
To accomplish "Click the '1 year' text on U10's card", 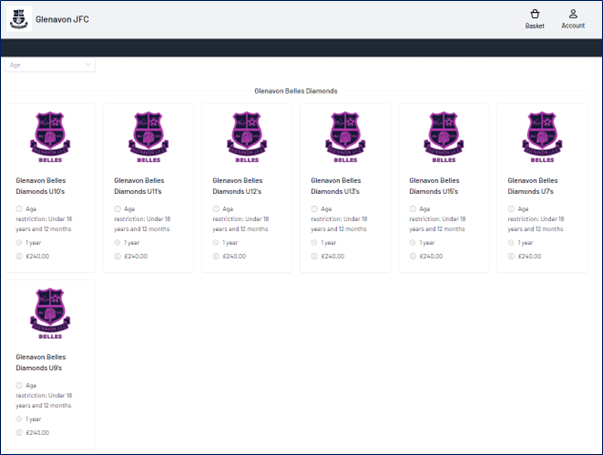I will [x=33, y=243].
